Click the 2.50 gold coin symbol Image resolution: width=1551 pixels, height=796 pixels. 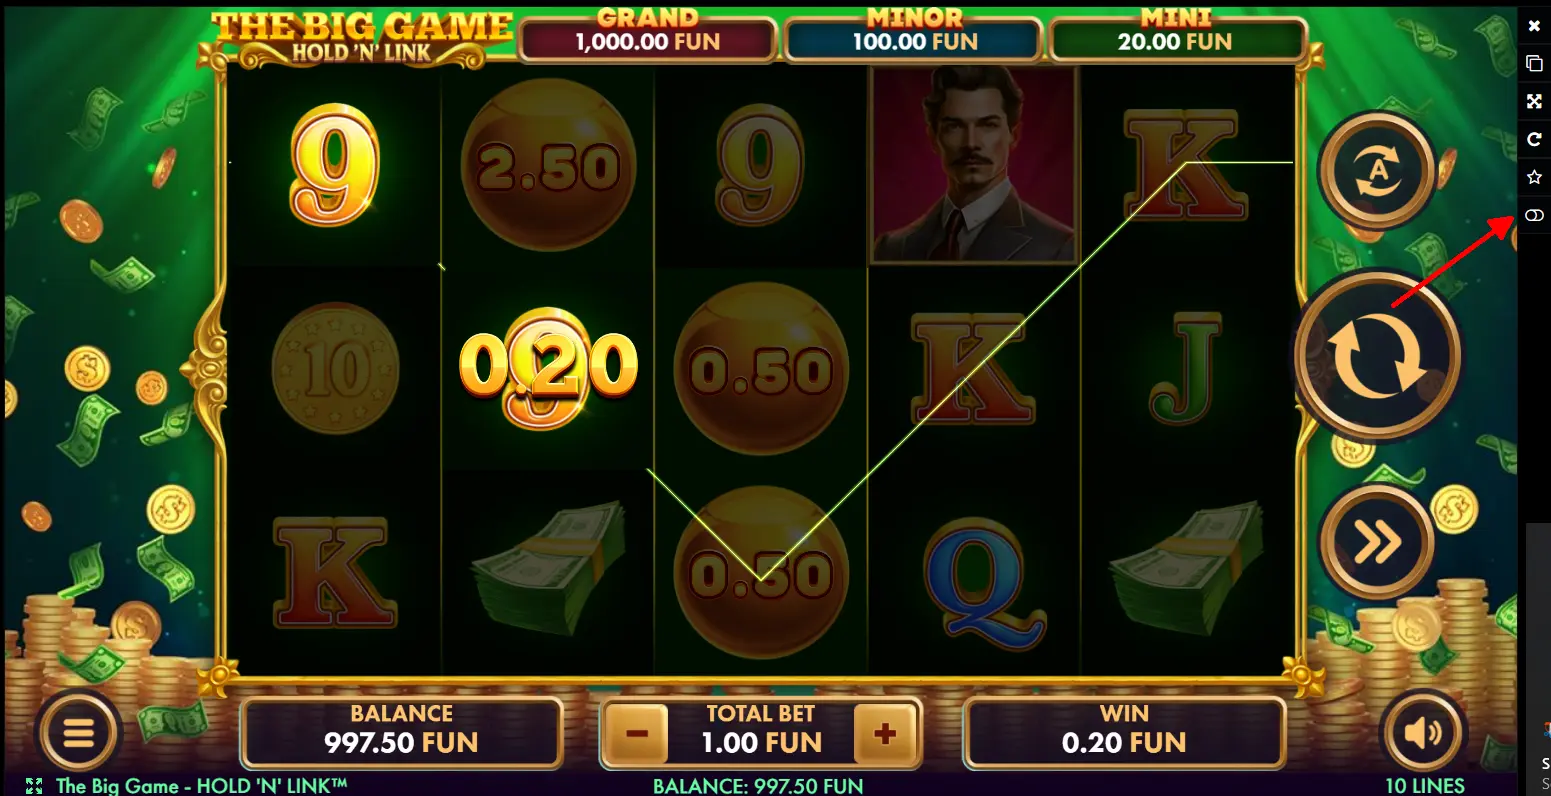click(x=548, y=166)
